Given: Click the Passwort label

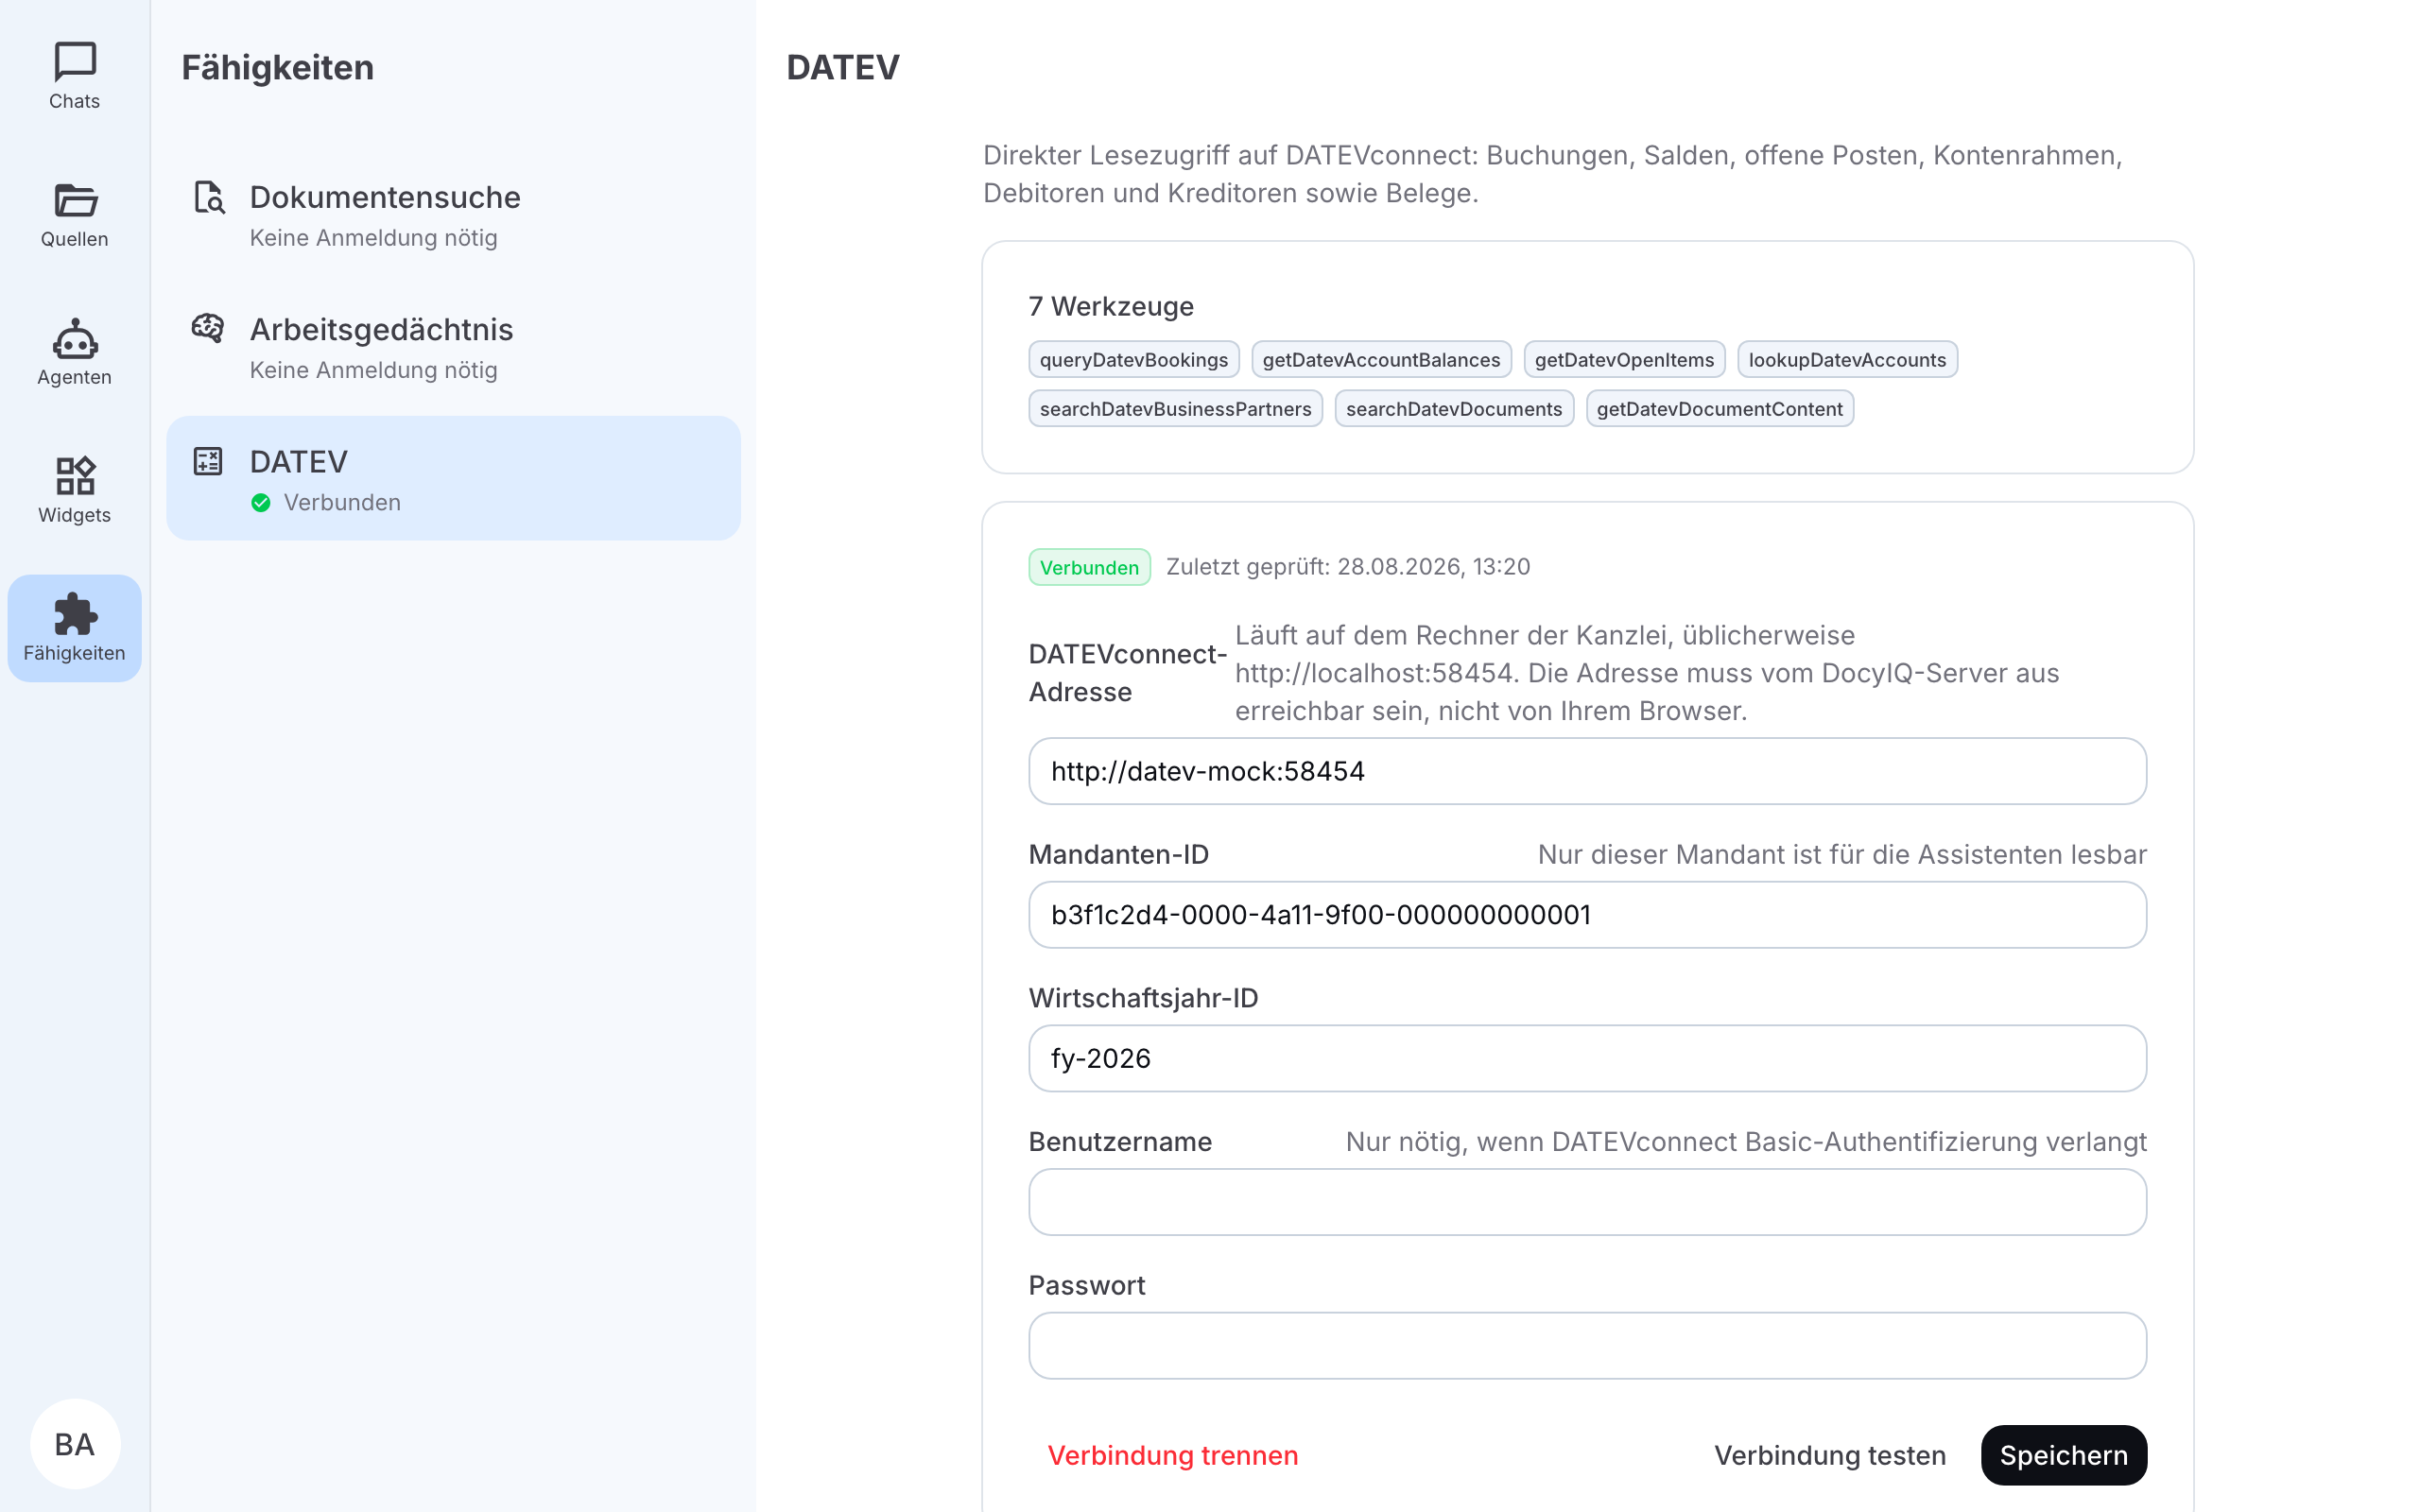Looking at the screenshot, I should [x=1087, y=1285].
